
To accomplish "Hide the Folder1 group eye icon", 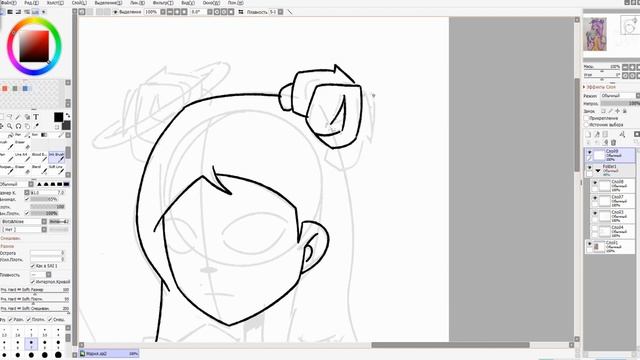I will (x=589, y=167).
